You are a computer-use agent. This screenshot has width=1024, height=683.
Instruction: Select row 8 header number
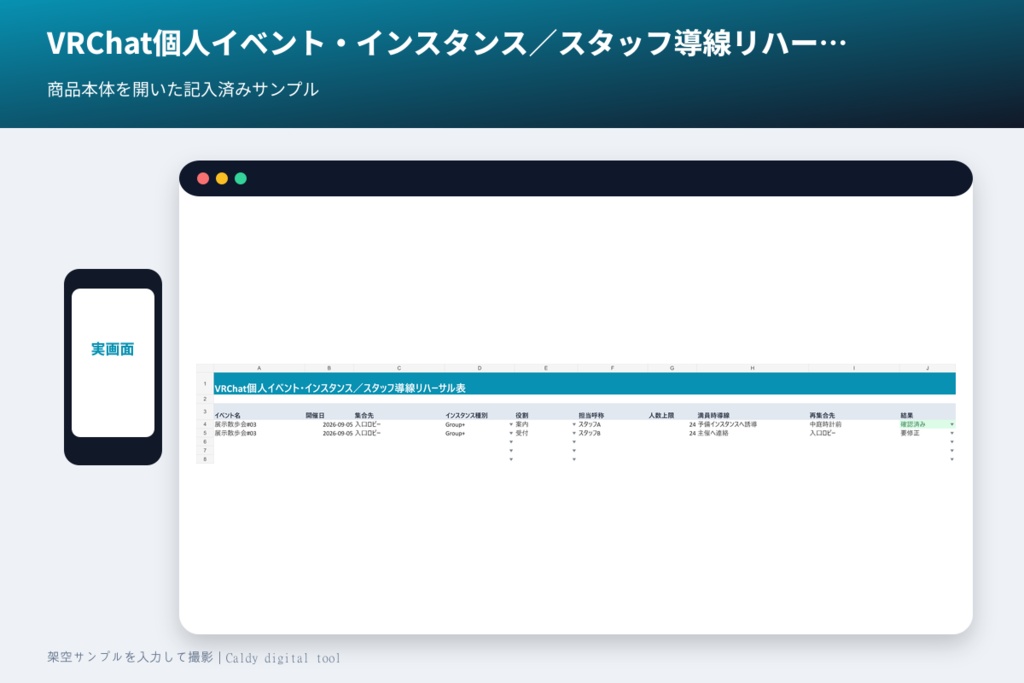[205, 460]
